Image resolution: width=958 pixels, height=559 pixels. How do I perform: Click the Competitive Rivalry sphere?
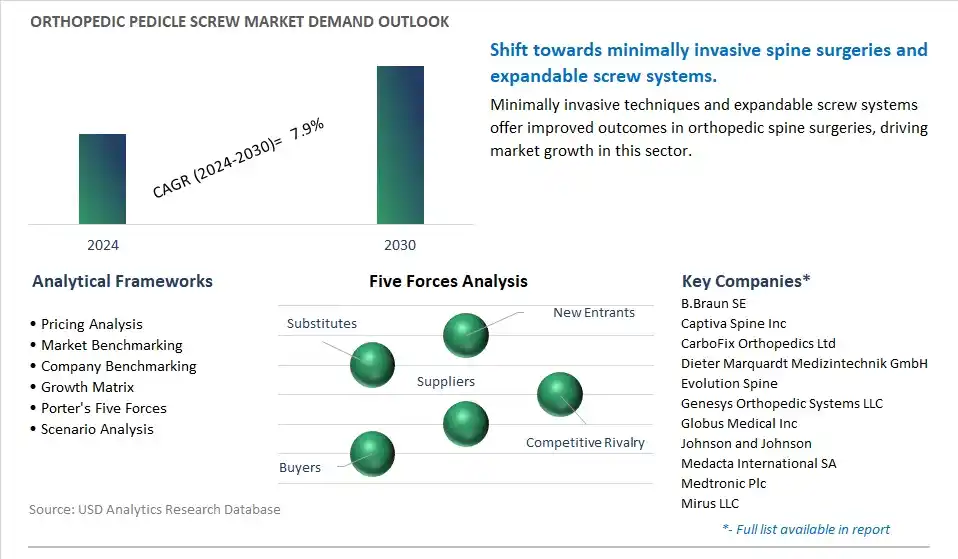[x=560, y=394]
